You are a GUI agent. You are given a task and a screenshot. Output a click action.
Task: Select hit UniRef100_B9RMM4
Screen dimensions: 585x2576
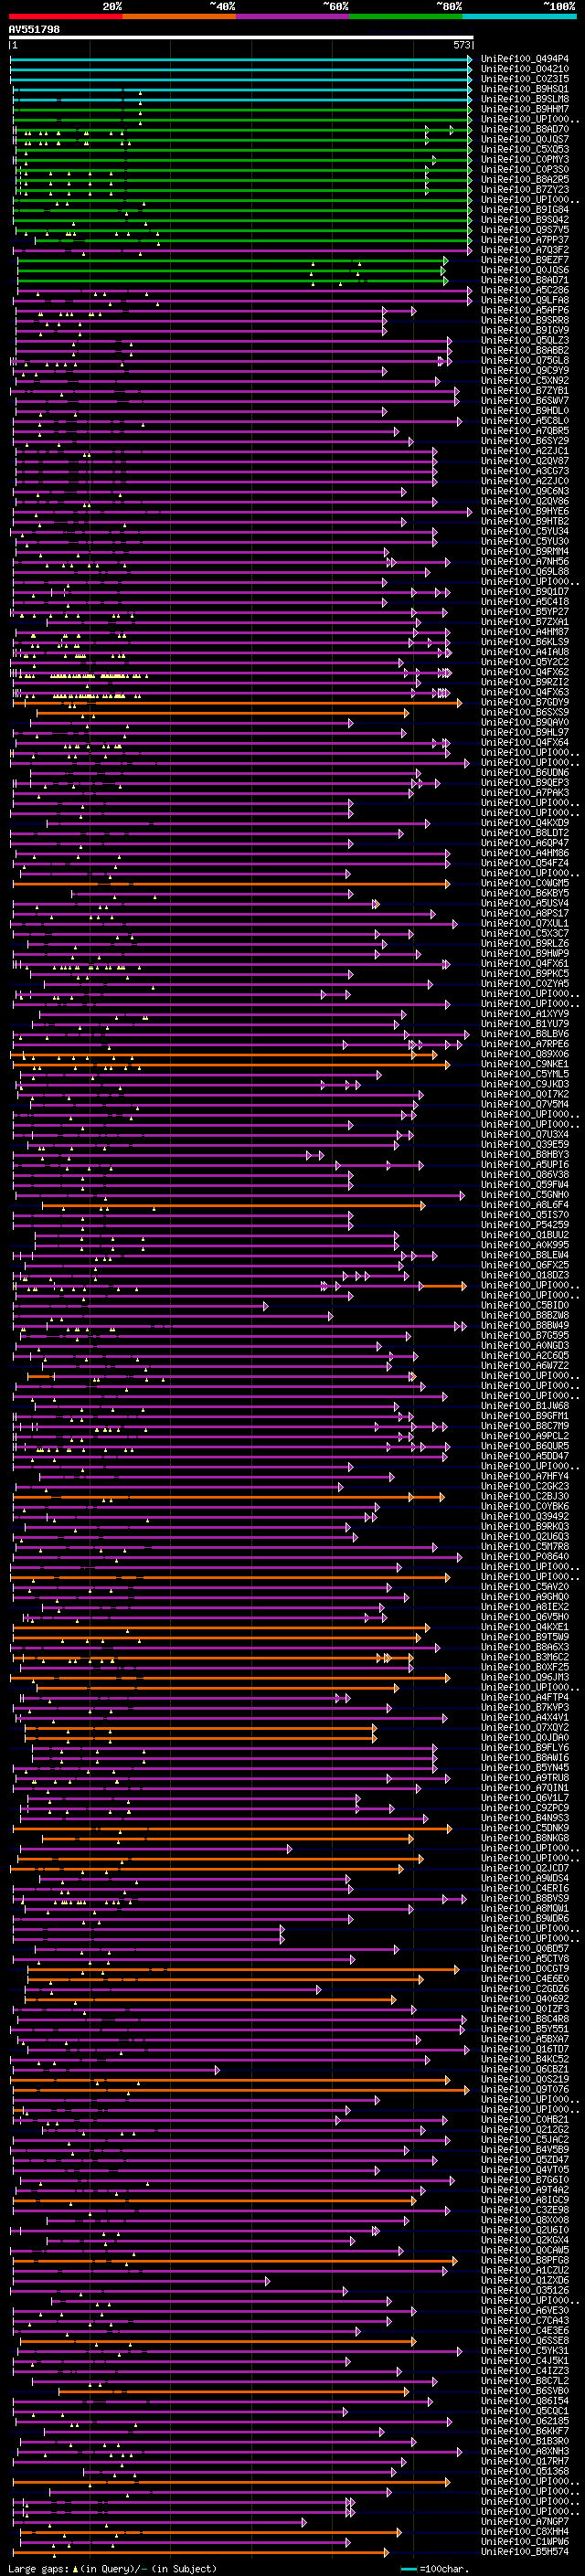coord(525,551)
